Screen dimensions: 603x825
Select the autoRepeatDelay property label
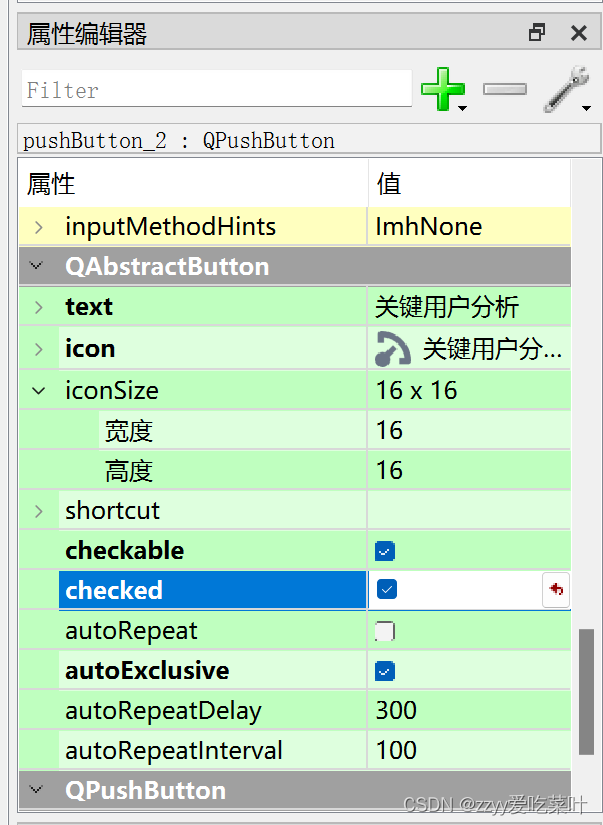pyautogui.click(x=163, y=711)
